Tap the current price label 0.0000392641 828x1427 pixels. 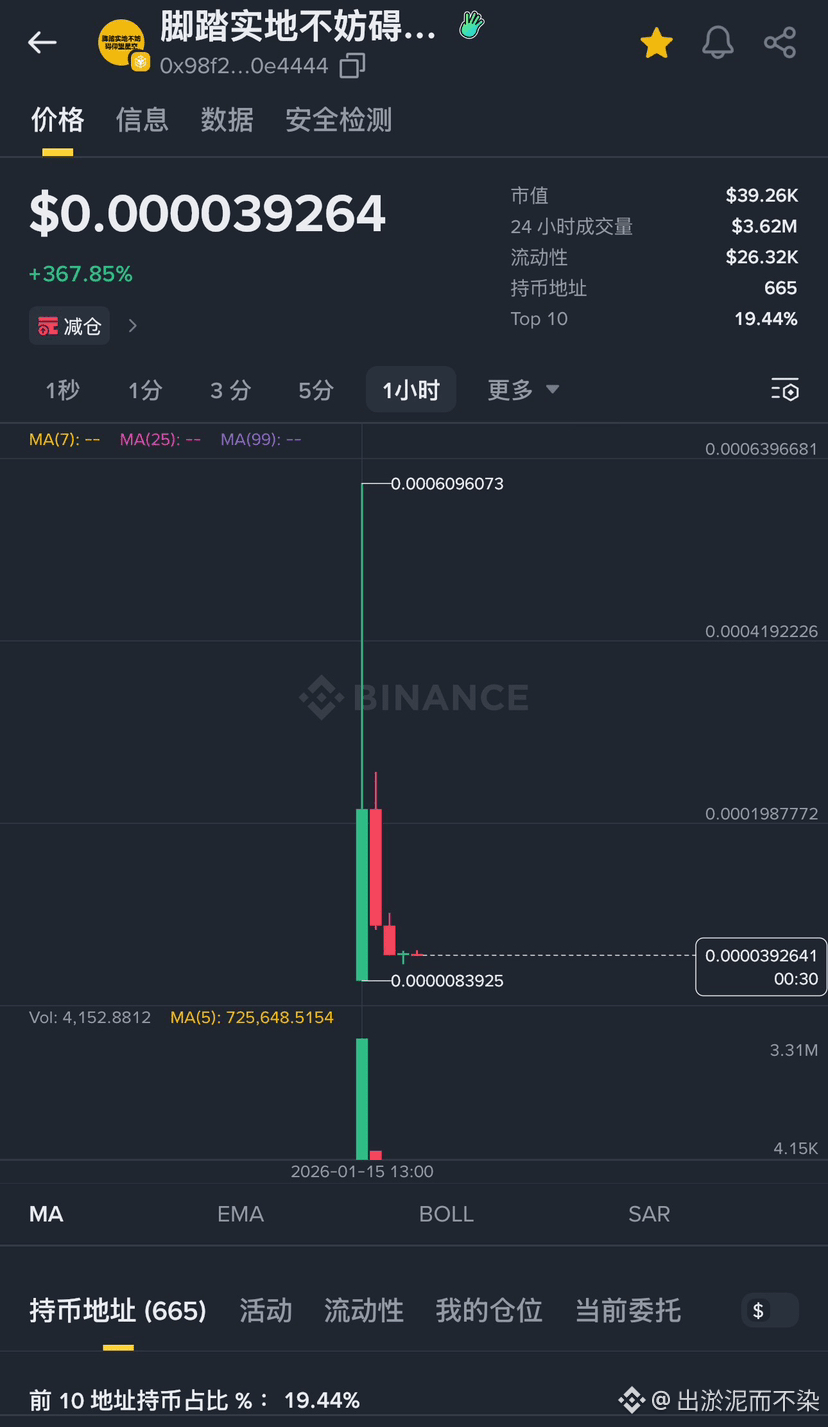[x=761, y=956]
